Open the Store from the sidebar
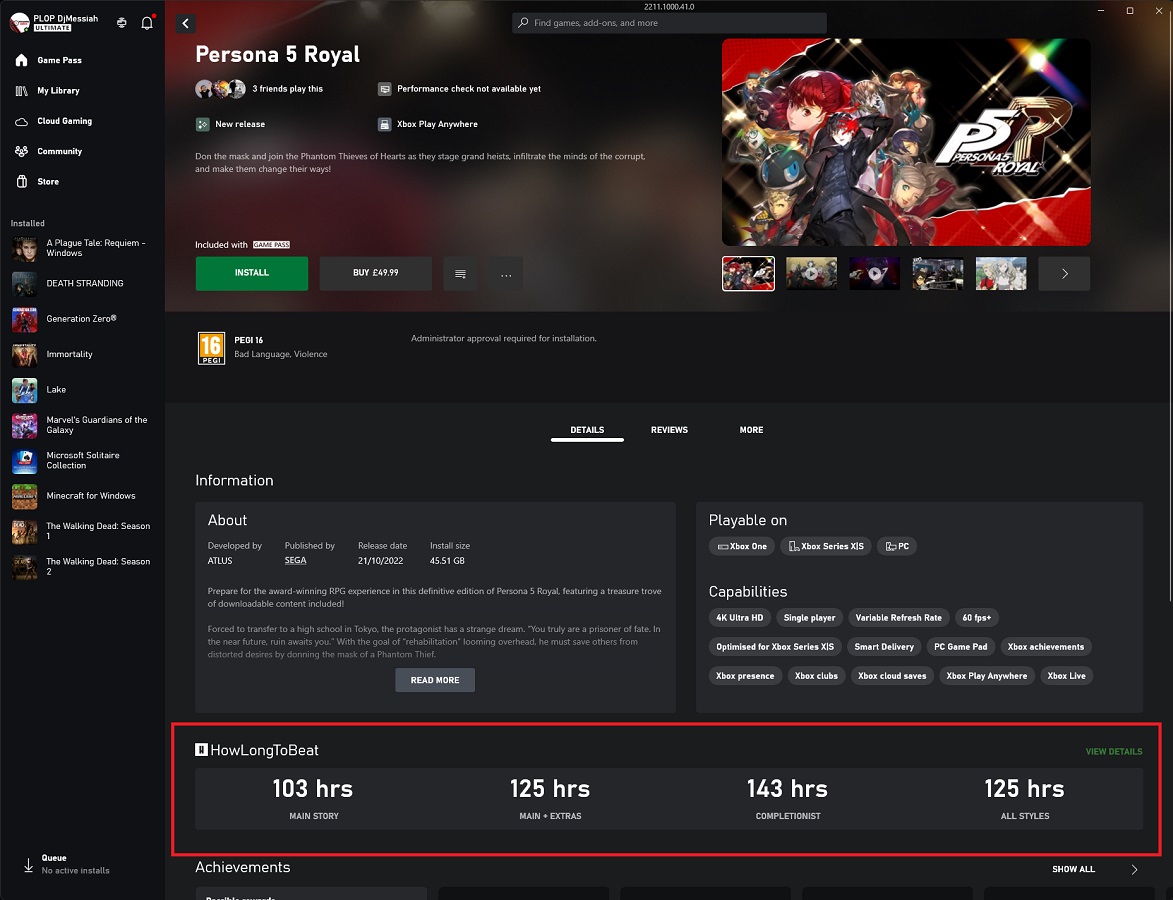Viewport: 1173px width, 900px height. (x=45, y=181)
